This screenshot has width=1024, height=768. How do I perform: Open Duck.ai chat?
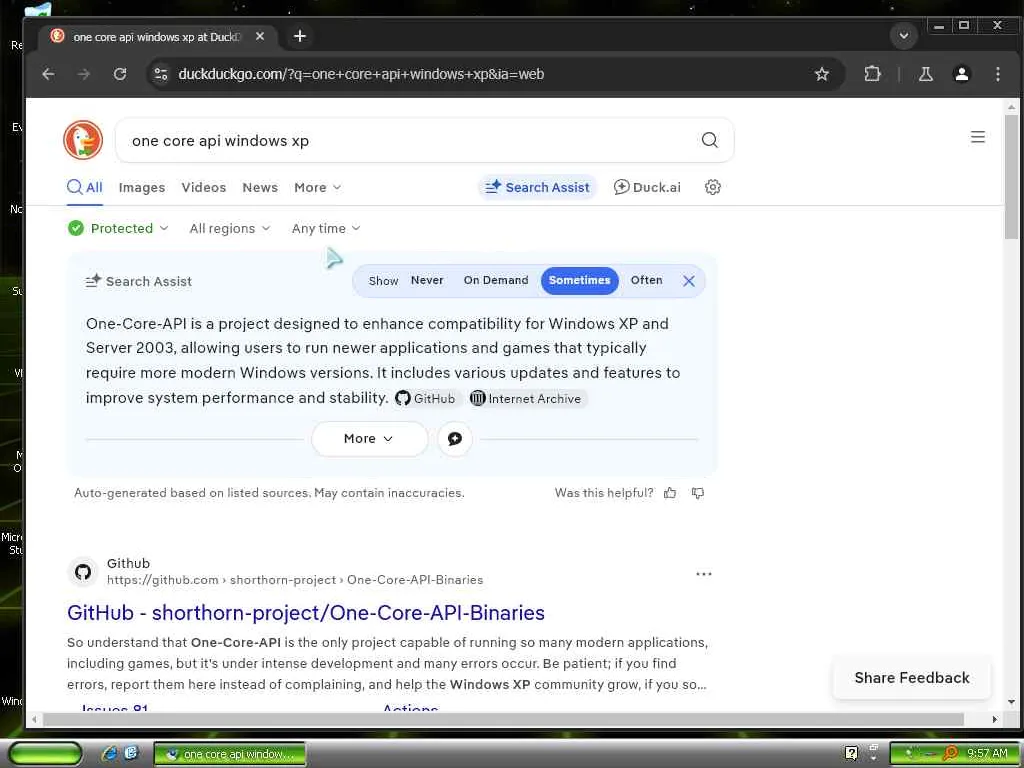[x=647, y=187]
